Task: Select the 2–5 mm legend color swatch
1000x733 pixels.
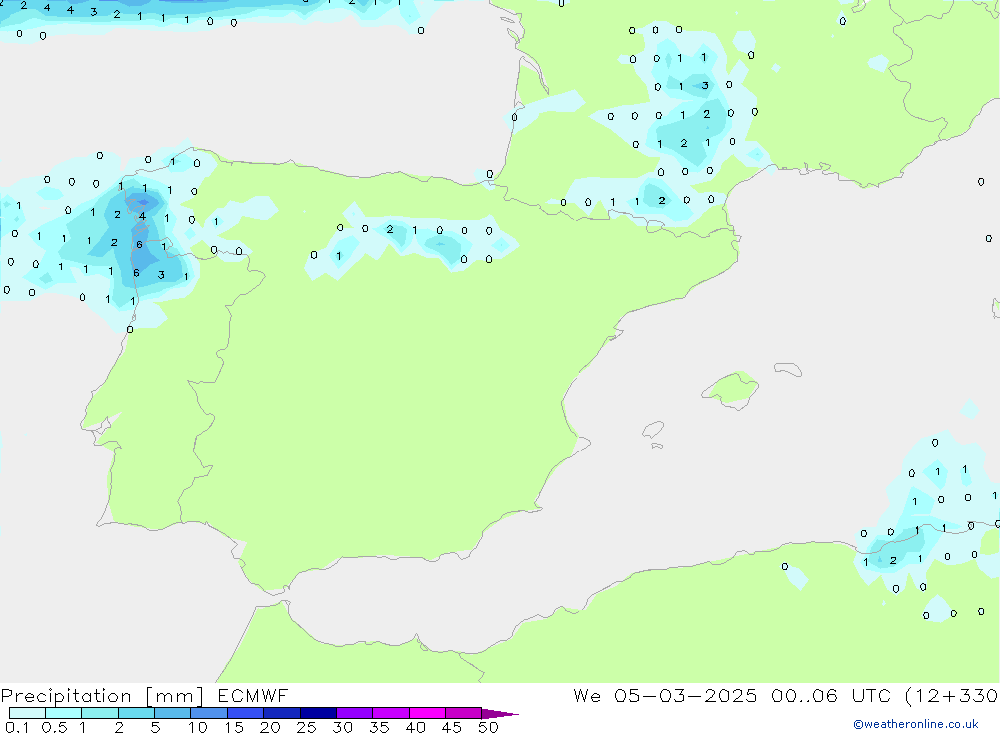Action: coord(136,713)
